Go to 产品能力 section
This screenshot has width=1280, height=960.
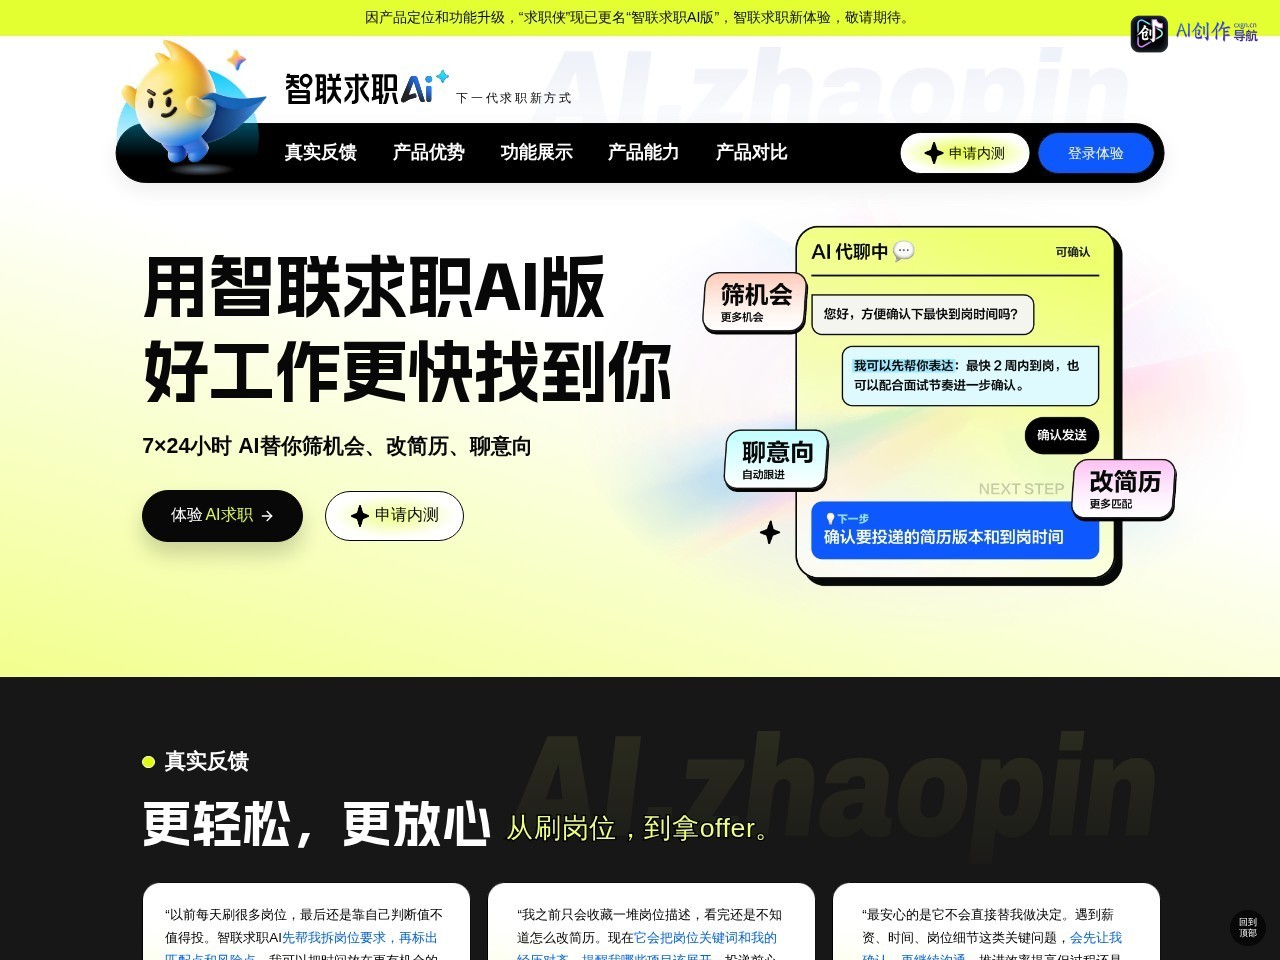[644, 152]
